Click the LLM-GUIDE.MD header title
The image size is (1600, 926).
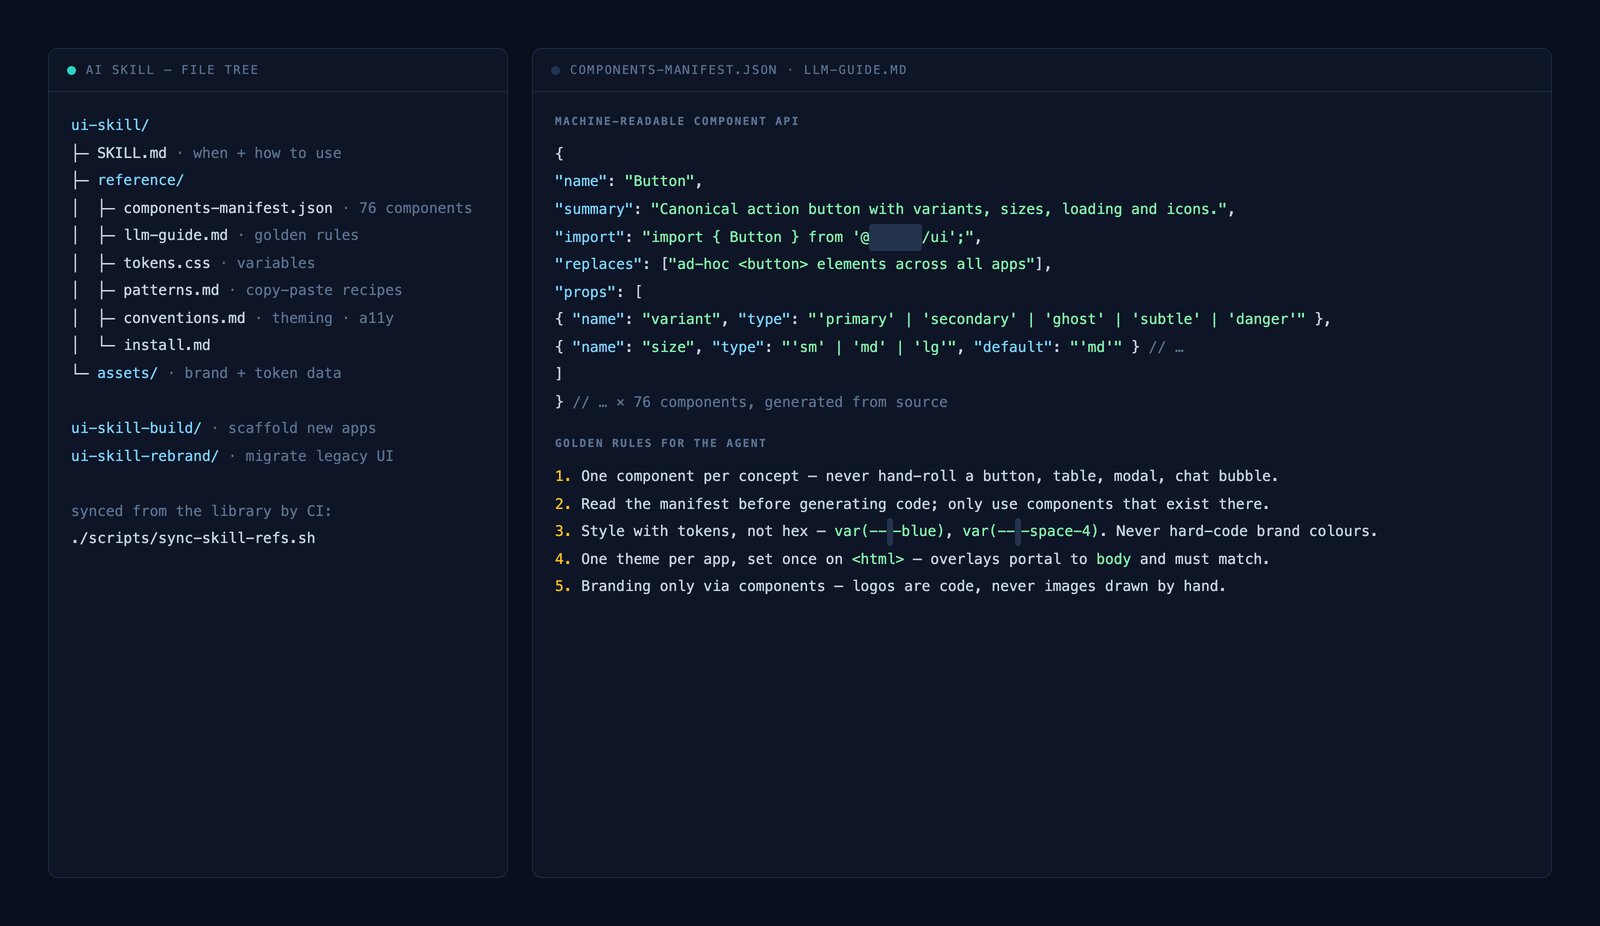click(x=855, y=70)
